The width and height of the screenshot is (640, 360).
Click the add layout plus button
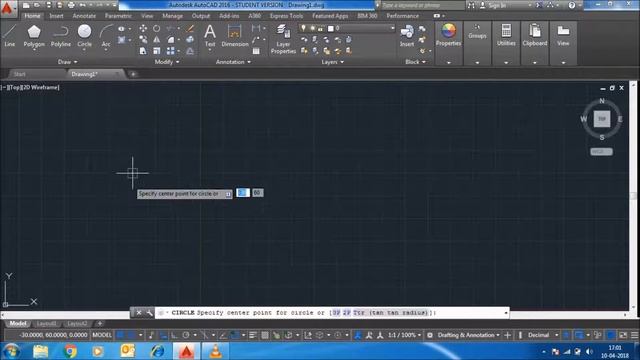click(x=100, y=324)
